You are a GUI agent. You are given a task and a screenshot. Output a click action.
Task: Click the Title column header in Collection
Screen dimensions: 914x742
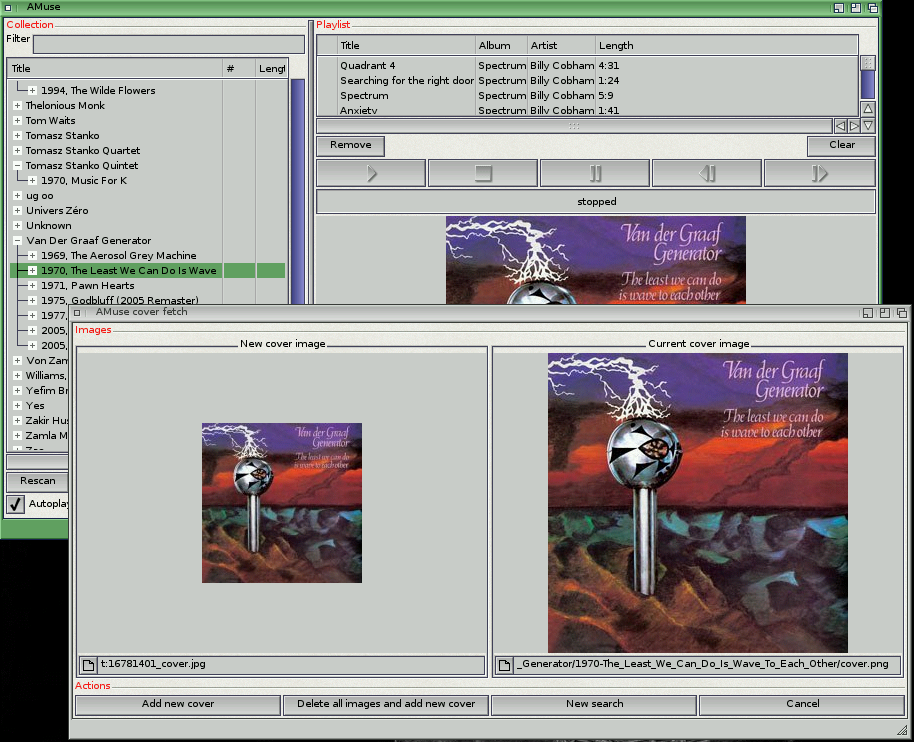[115, 68]
